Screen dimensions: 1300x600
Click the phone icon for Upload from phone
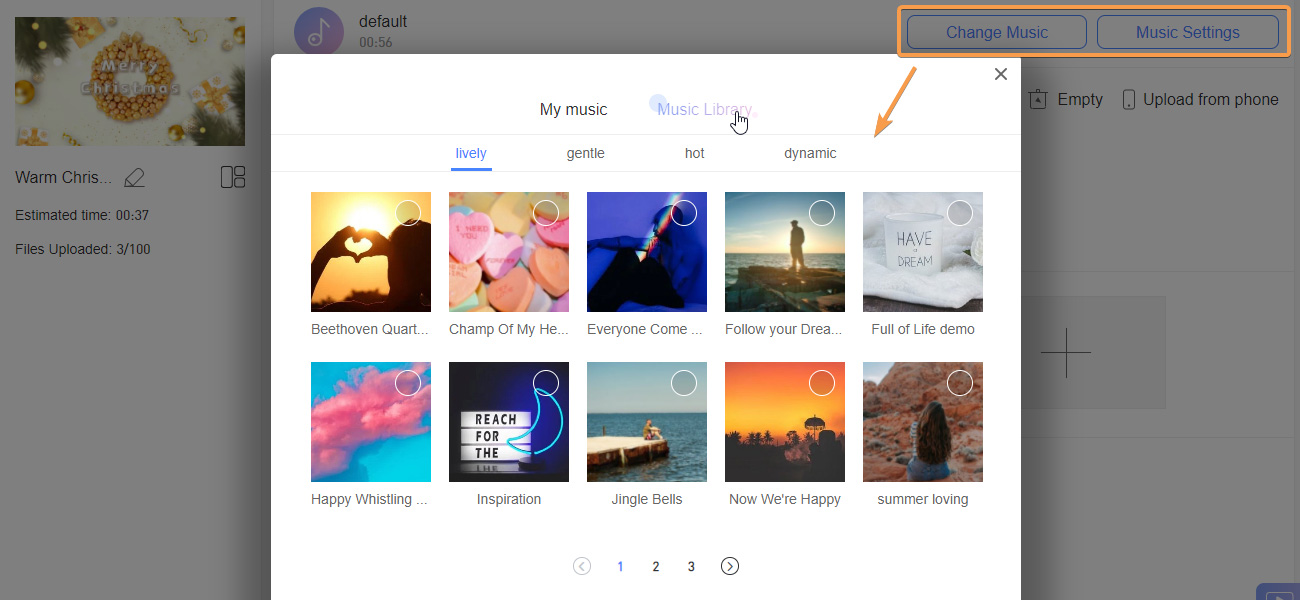coord(1128,99)
